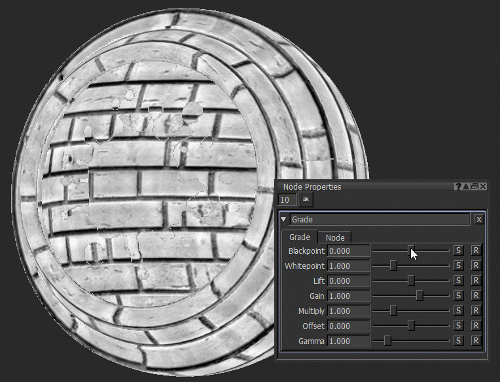
Task: Click the Lift value input field
Action: [x=349, y=281]
